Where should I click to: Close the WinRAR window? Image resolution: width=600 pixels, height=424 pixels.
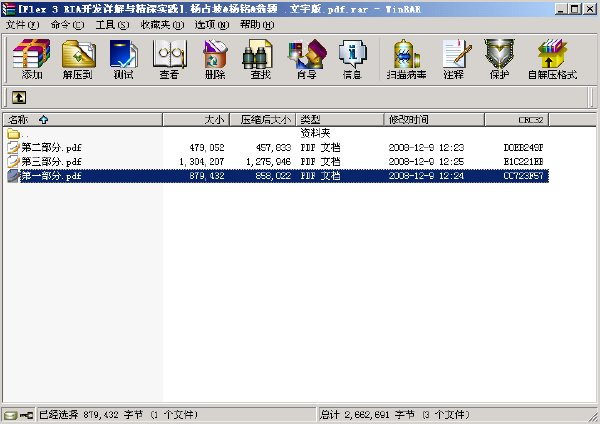[x=590, y=9]
